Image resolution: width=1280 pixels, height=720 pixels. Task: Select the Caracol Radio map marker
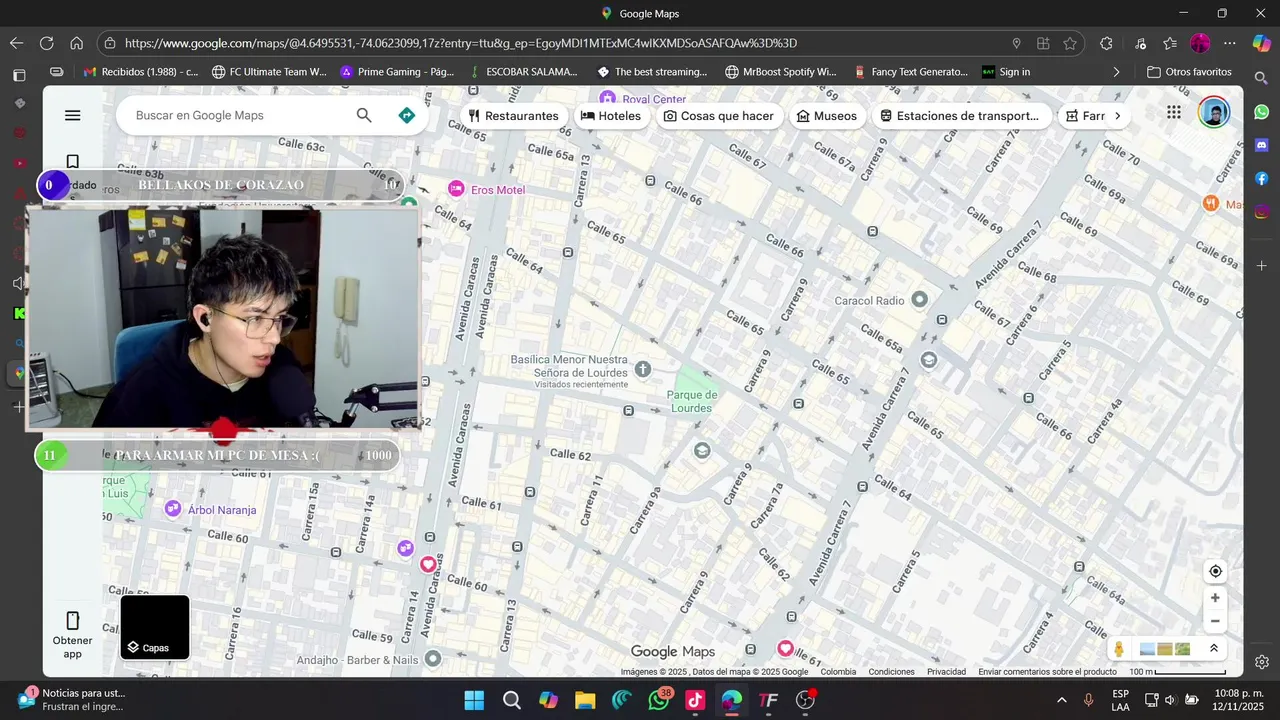[x=919, y=299]
